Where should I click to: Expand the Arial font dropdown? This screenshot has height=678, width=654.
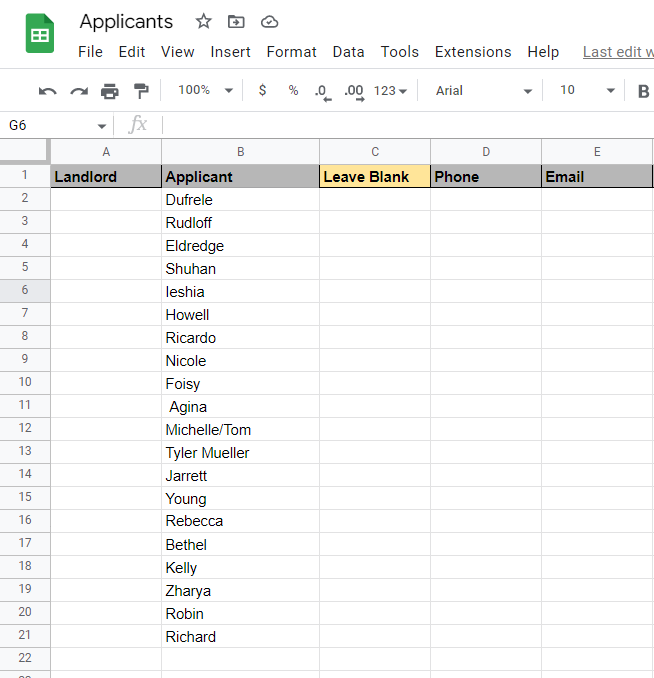coord(484,91)
